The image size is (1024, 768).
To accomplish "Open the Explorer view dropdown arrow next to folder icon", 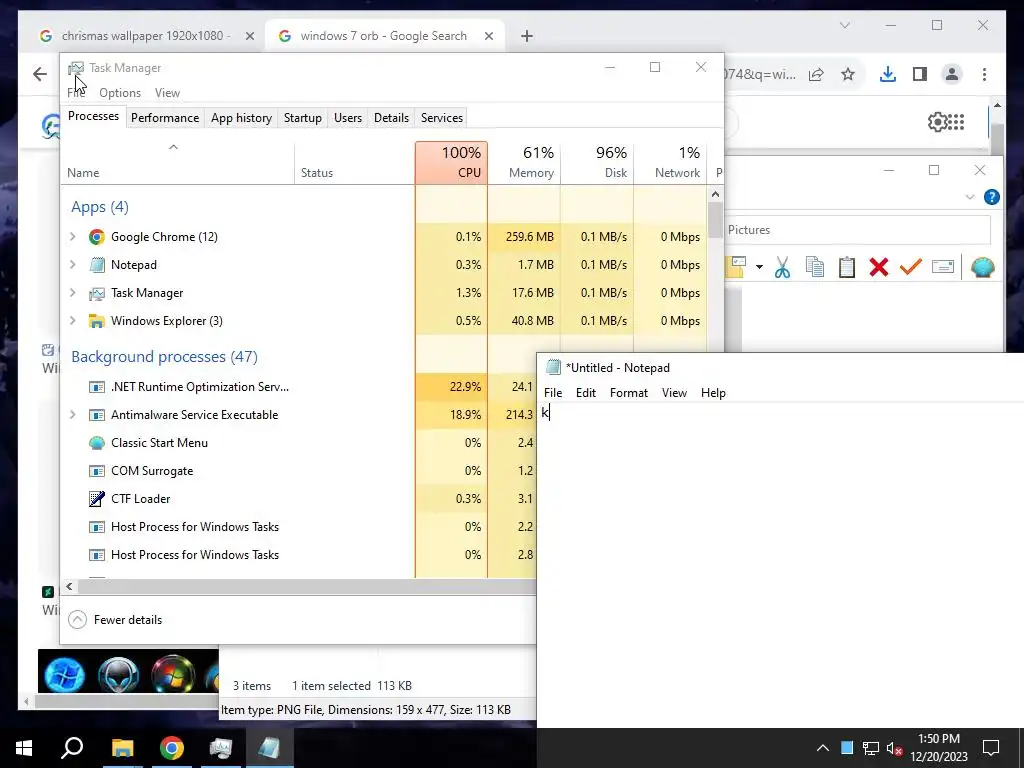I will pyautogui.click(x=759, y=266).
